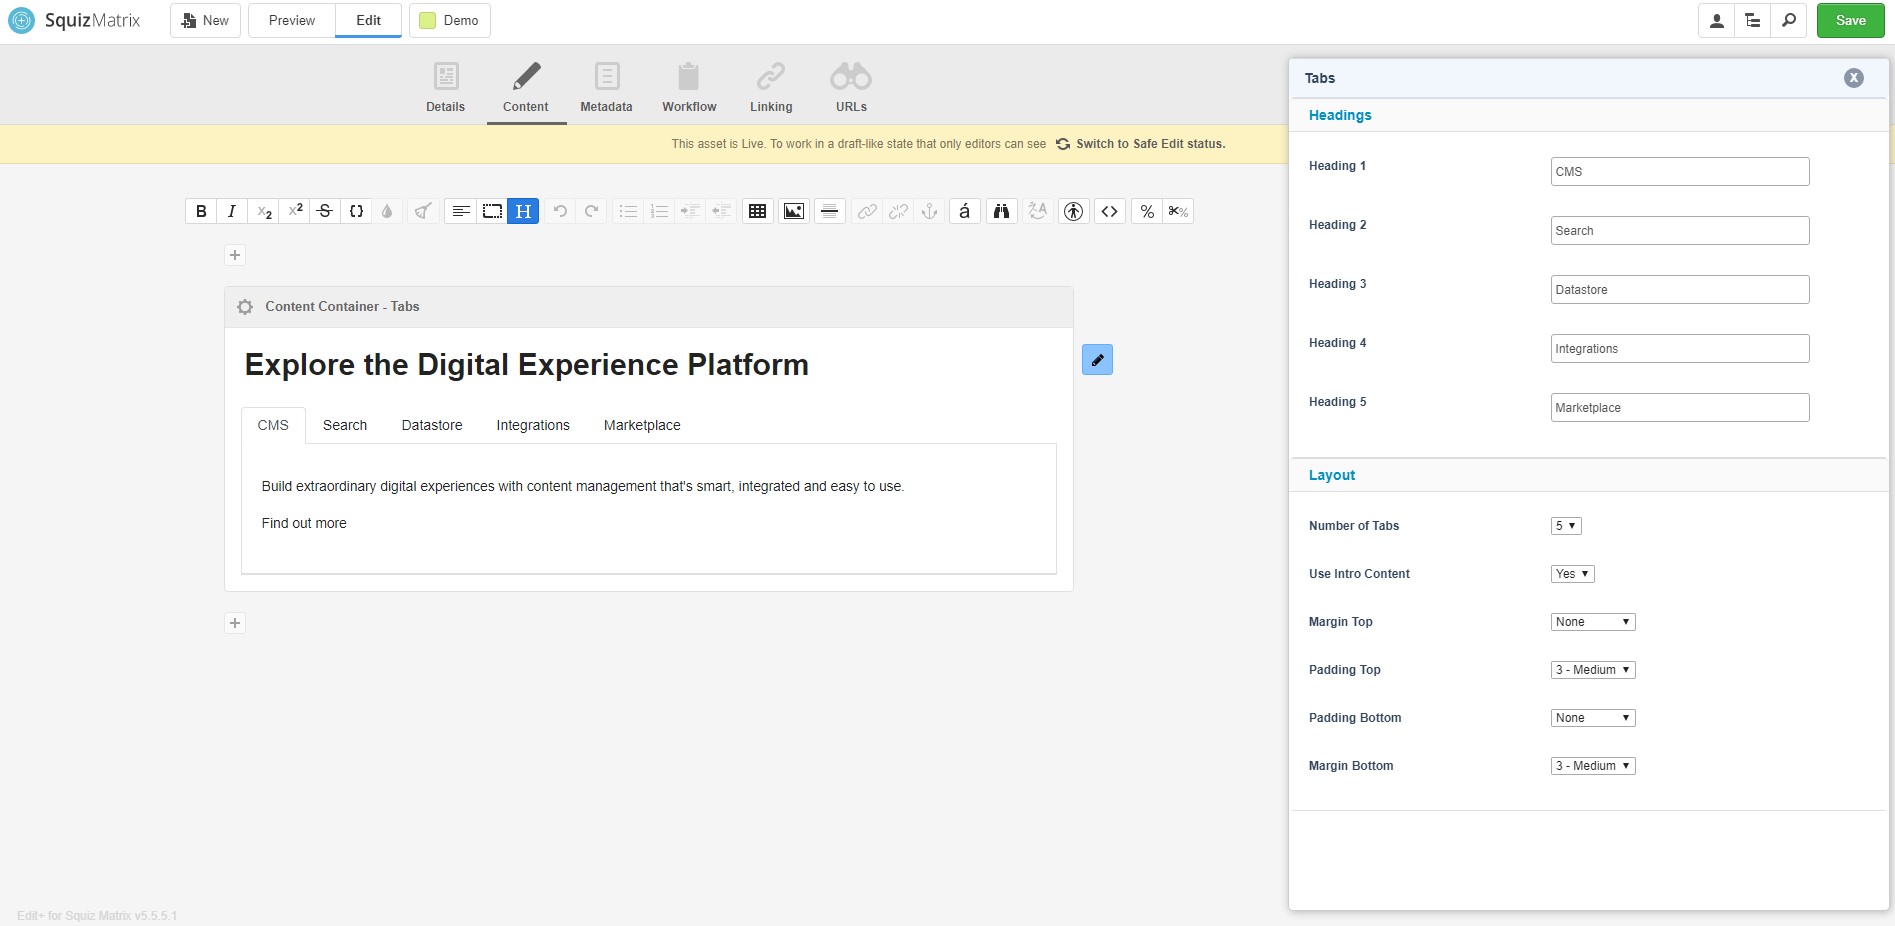Close the Tabs properties panel
The width and height of the screenshot is (1895, 926).
1854,78
